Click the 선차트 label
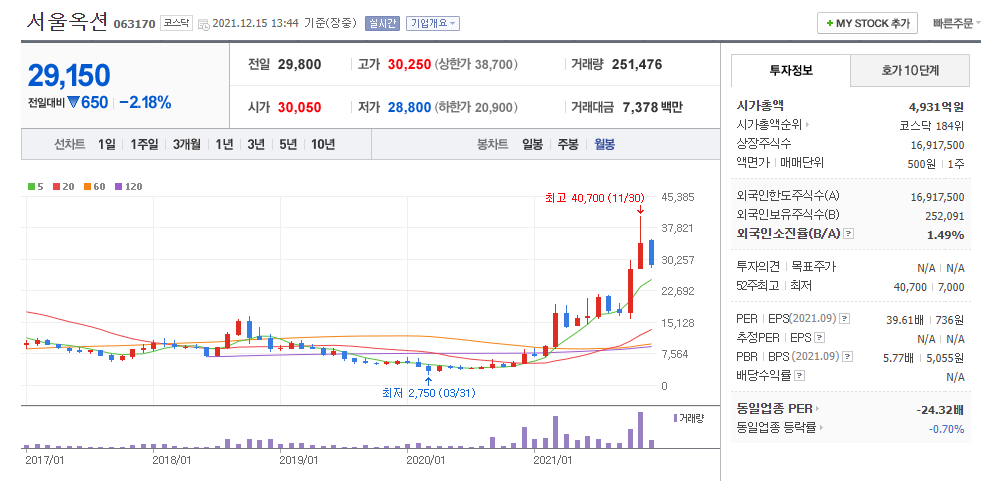The height and width of the screenshot is (481, 995). point(70,144)
